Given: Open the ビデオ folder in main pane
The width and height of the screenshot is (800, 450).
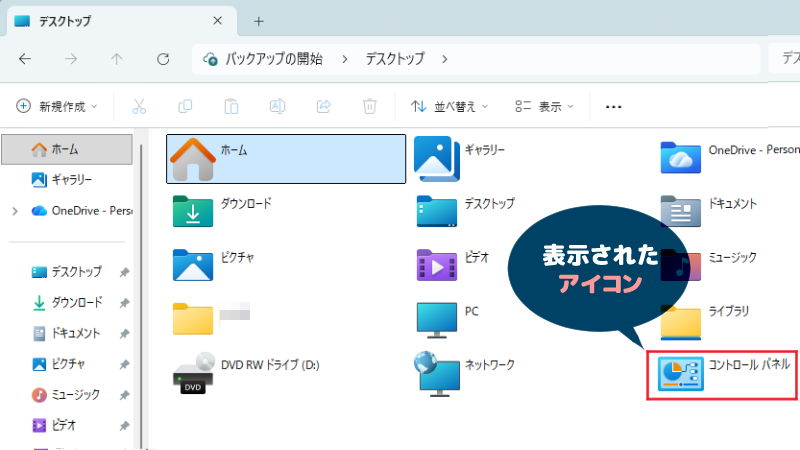Looking at the screenshot, I should point(453,265).
